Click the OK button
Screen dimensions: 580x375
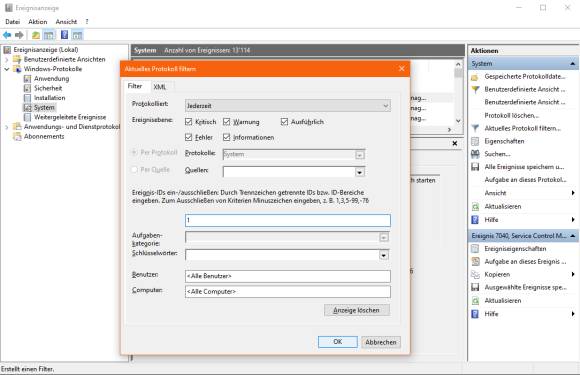(x=338, y=342)
